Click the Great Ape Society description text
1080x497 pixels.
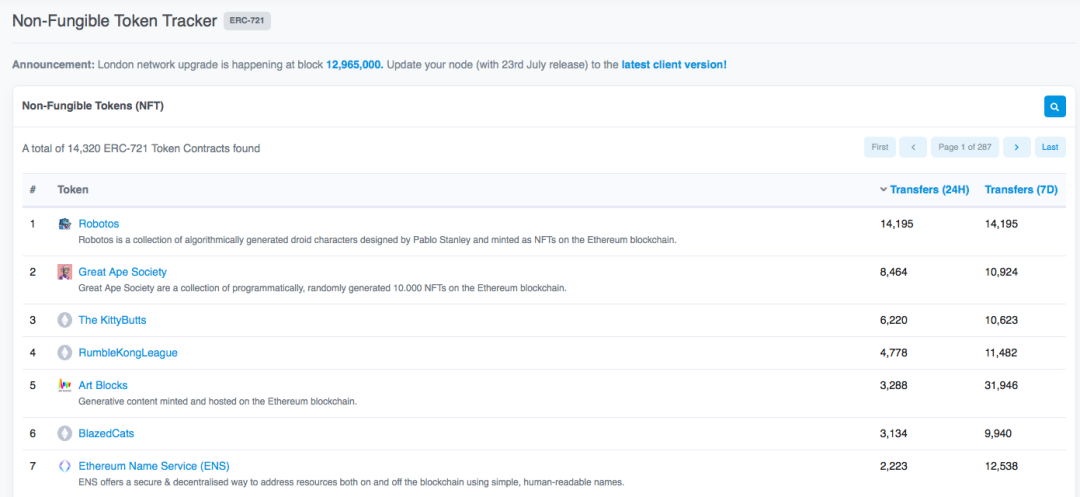tap(322, 288)
